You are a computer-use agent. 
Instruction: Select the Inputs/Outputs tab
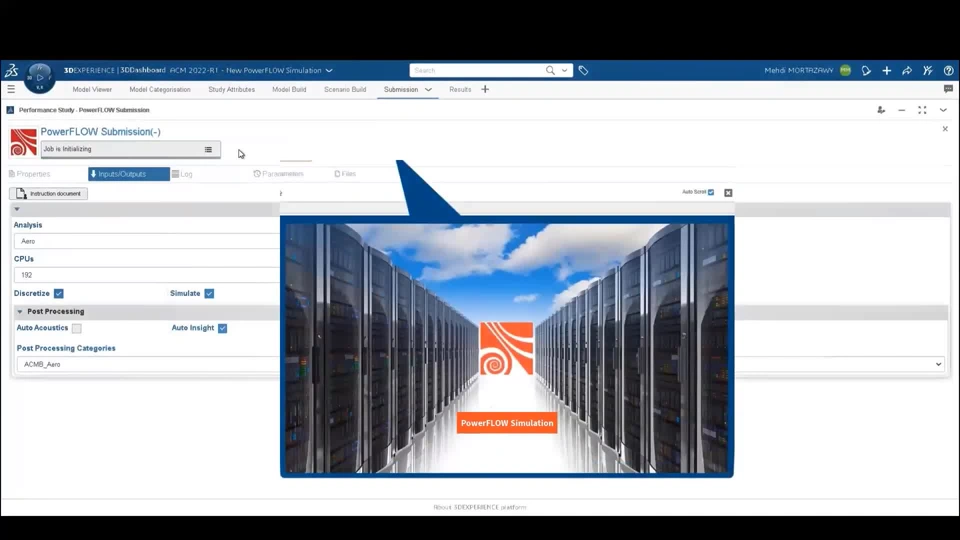tap(129, 174)
